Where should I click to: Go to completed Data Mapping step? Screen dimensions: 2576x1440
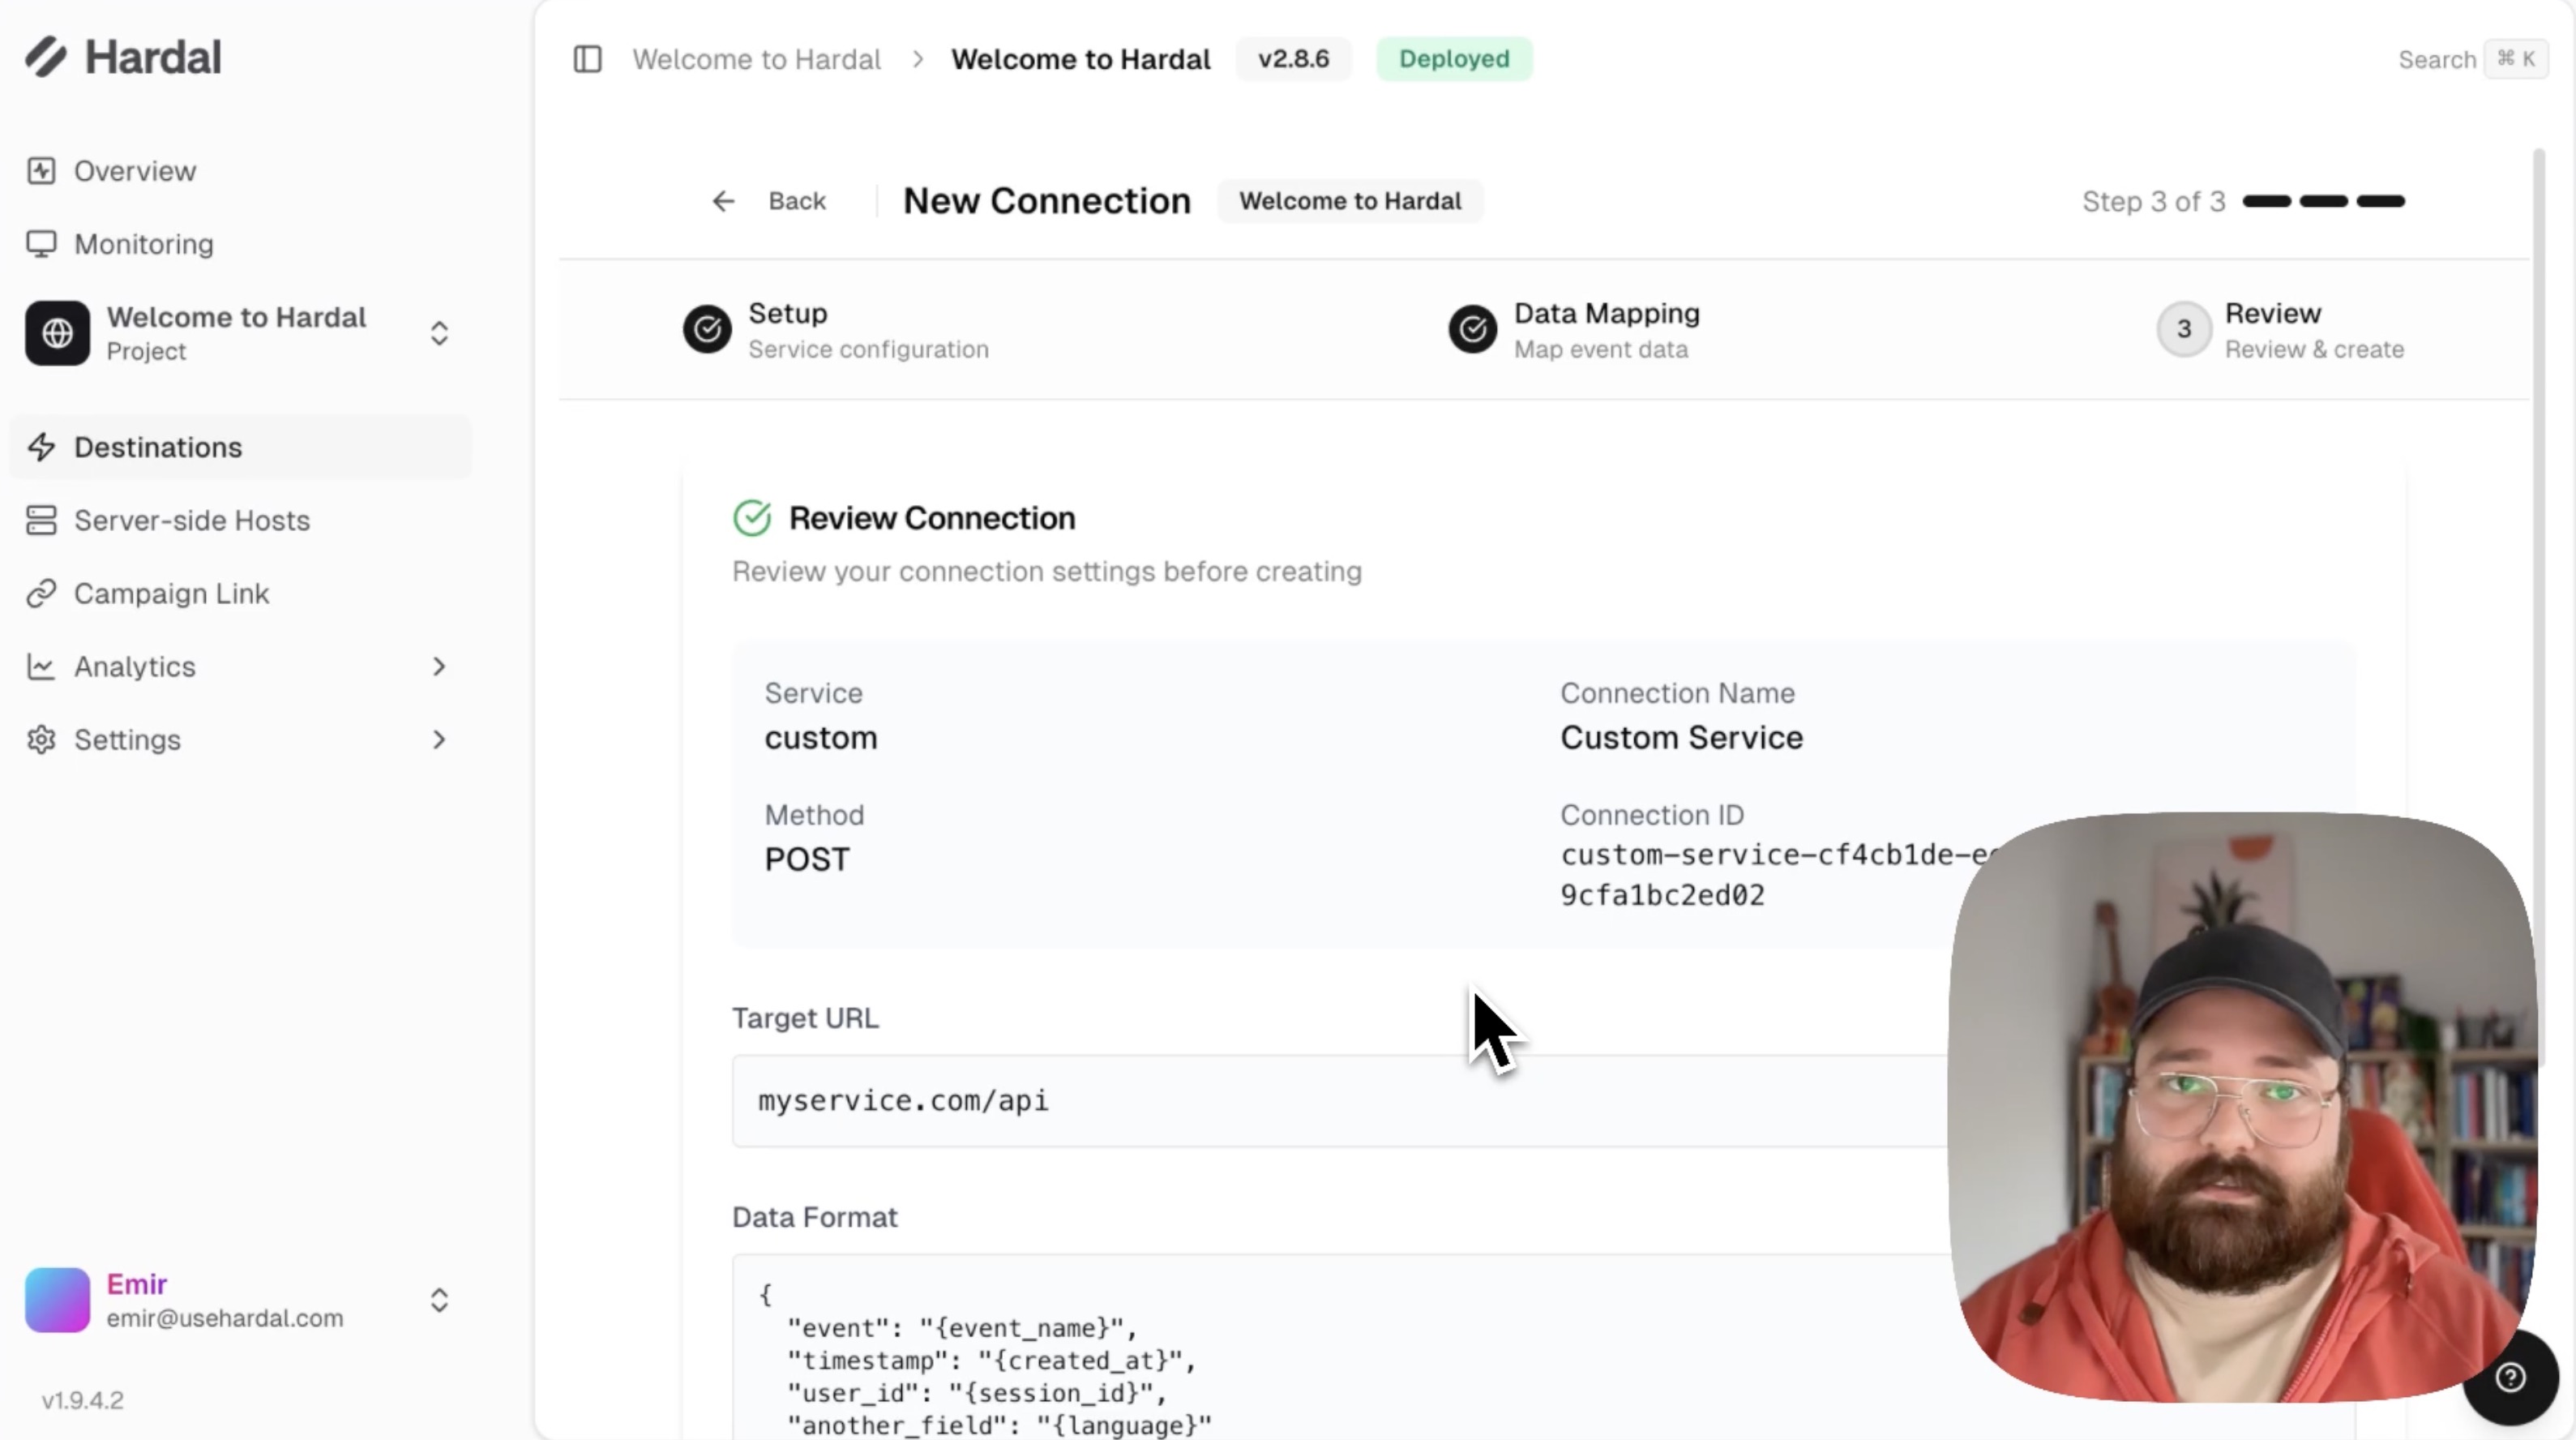click(1472, 329)
